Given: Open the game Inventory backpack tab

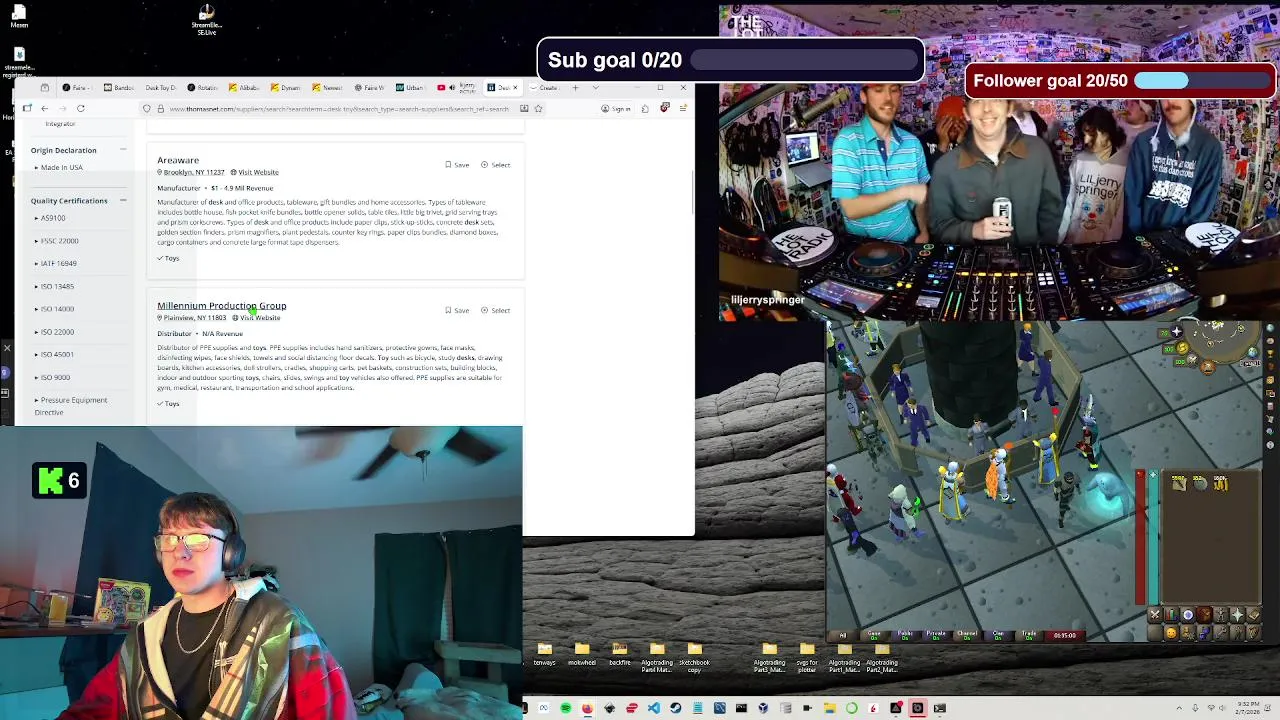Looking at the screenshot, I should tap(1204, 616).
